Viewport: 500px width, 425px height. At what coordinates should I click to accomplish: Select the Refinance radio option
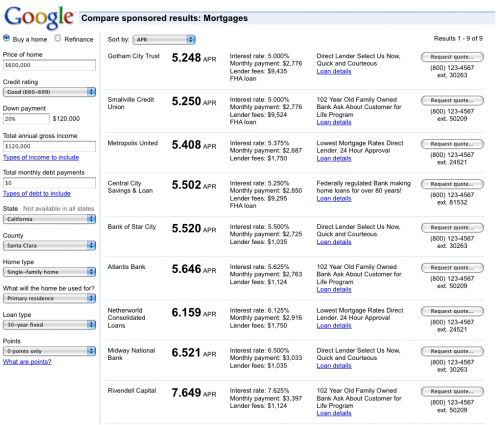click(58, 38)
